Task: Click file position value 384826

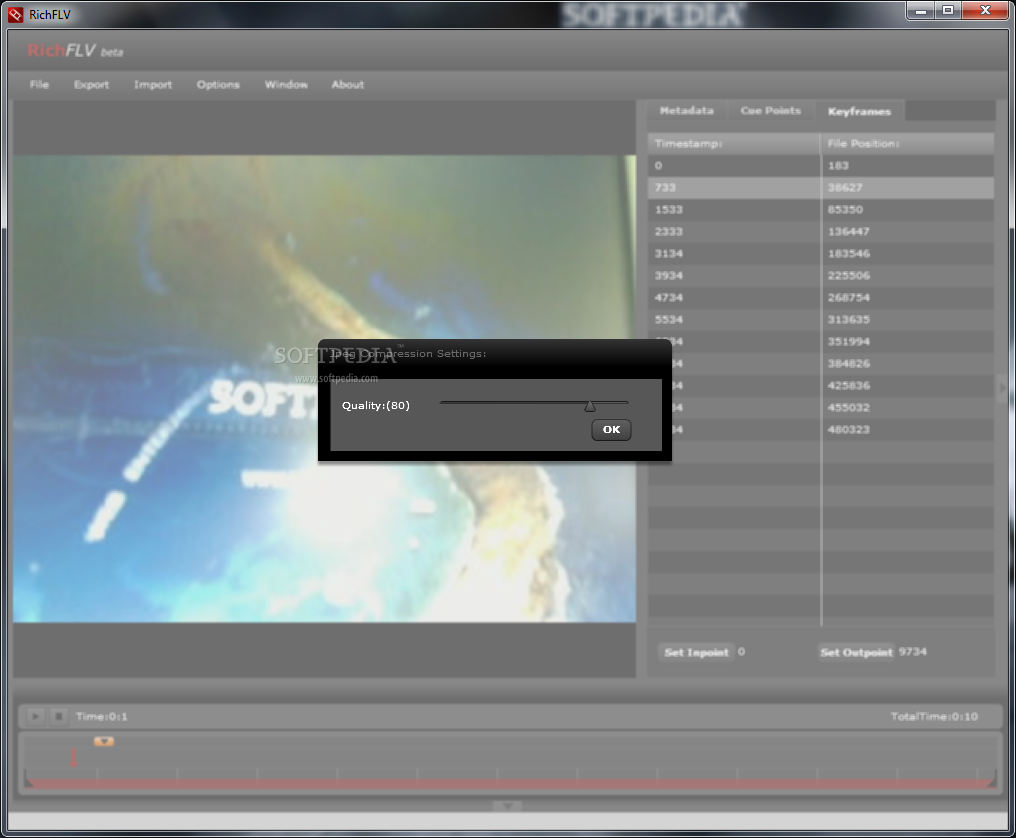Action: [x=848, y=364]
